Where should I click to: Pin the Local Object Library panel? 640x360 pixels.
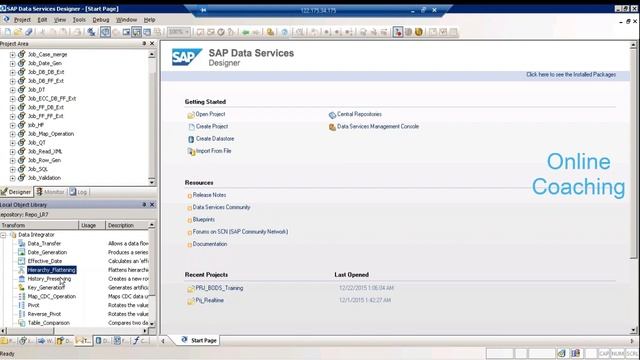(x=144, y=204)
